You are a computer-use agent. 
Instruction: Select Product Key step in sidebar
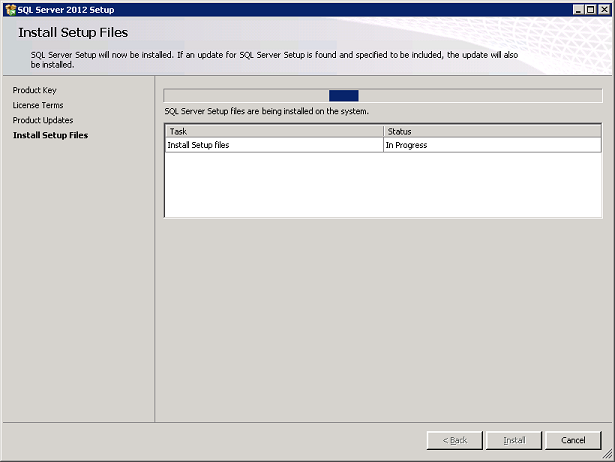coord(35,90)
